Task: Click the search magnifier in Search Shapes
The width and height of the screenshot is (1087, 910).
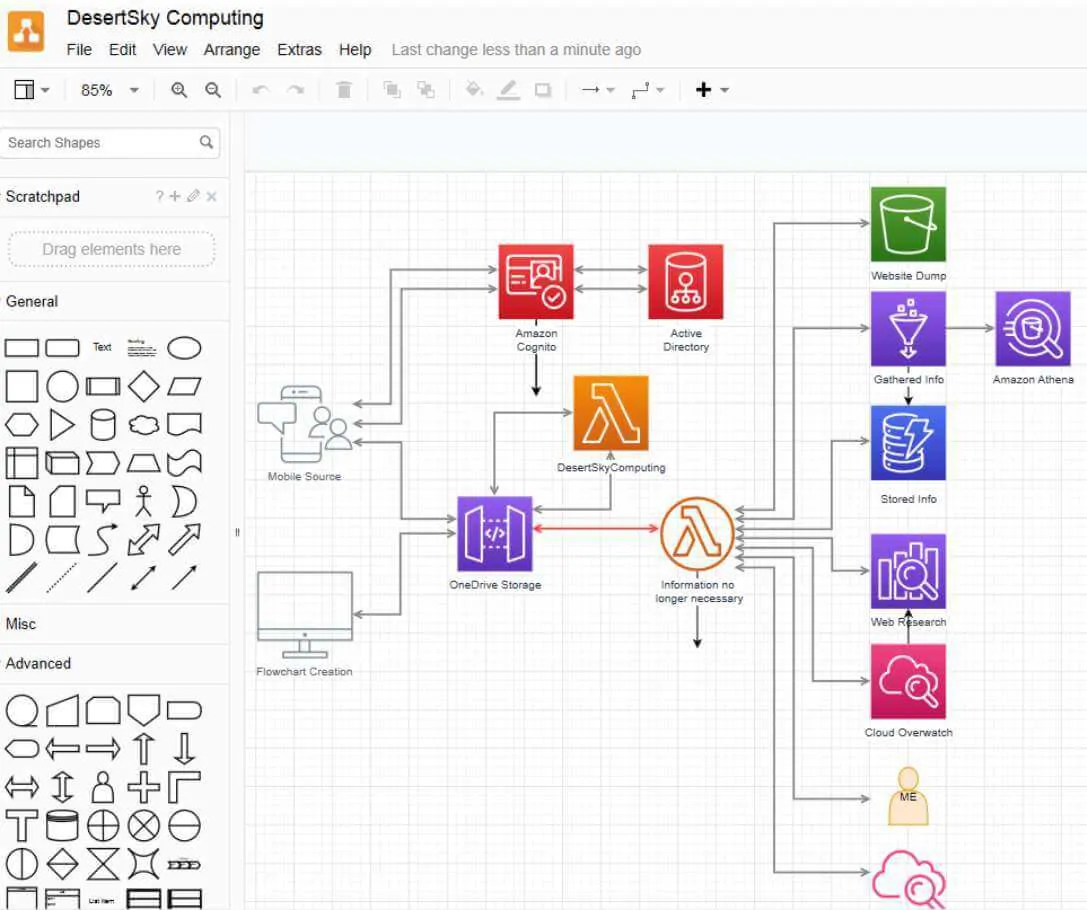Action: pyautogui.click(x=206, y=142)
